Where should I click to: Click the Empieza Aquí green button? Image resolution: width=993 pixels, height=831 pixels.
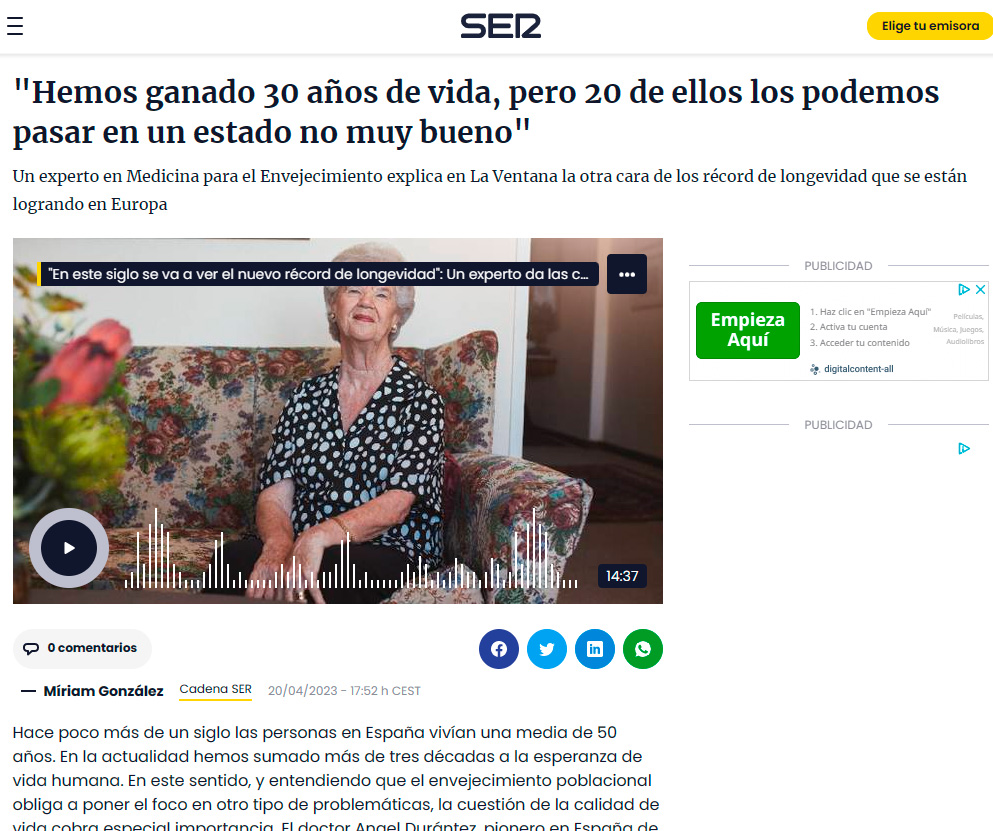point(748,331)
